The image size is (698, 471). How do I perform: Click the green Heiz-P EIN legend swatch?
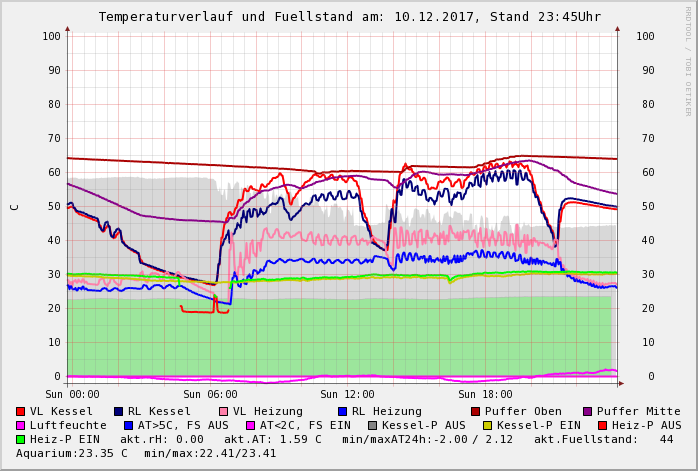click(21, 439)
